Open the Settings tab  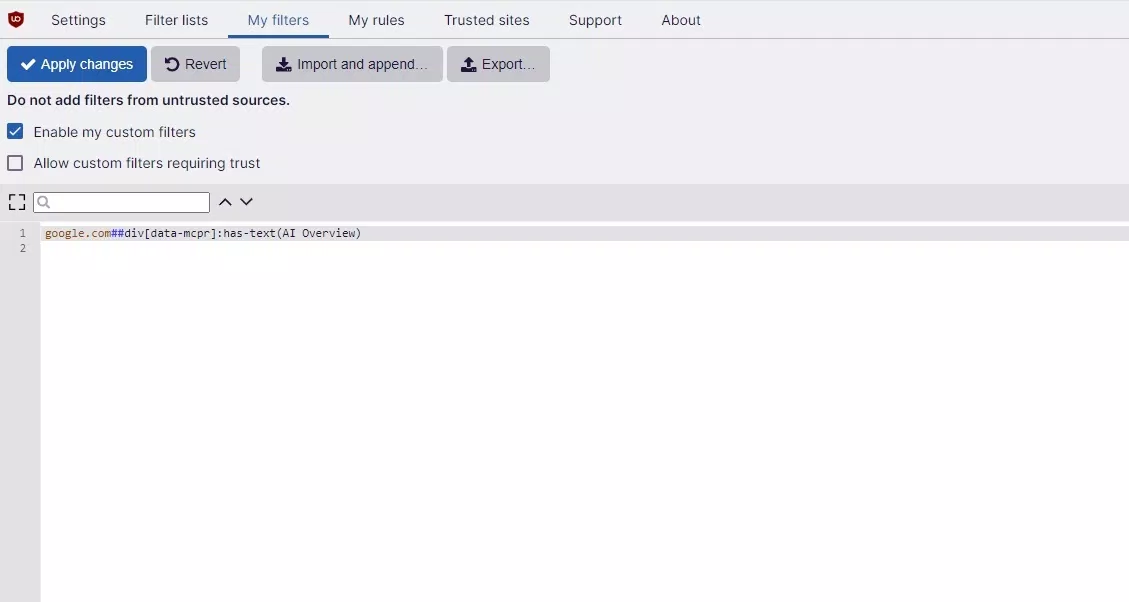(x=78, y=20)
